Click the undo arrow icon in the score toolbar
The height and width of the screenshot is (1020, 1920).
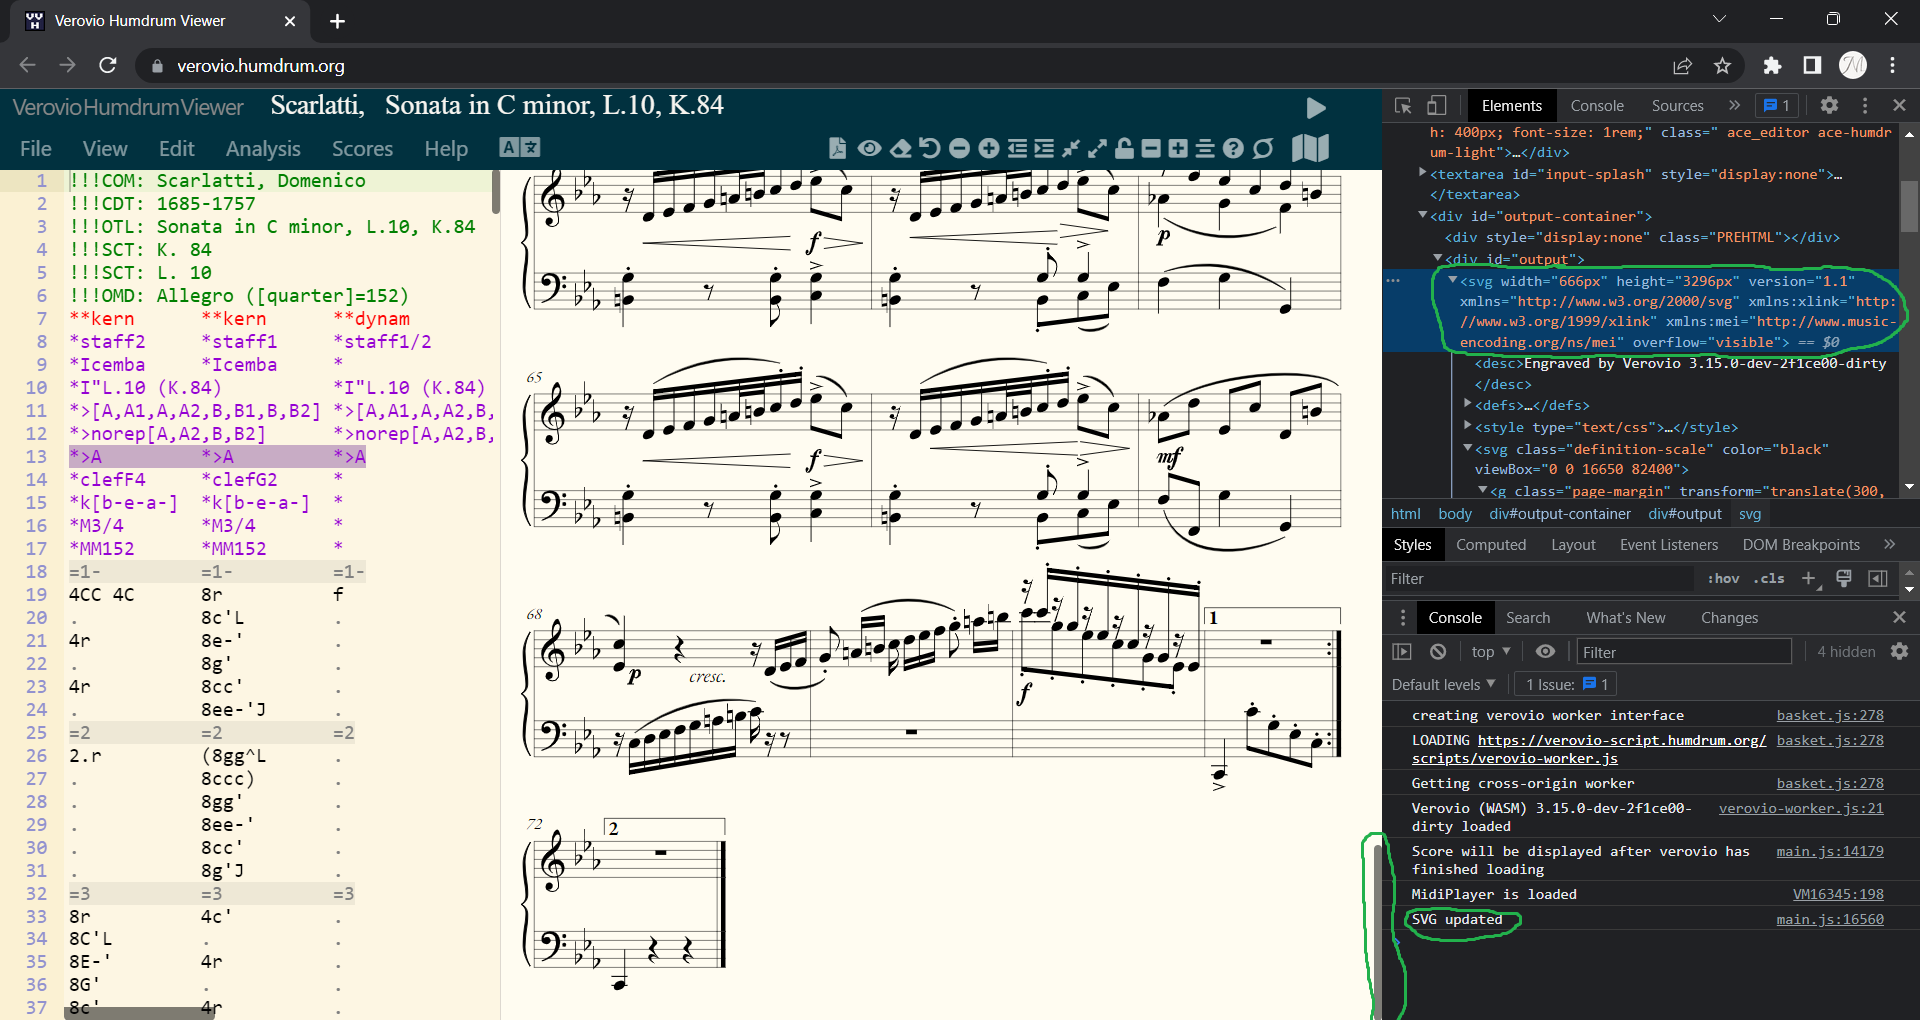930,148
